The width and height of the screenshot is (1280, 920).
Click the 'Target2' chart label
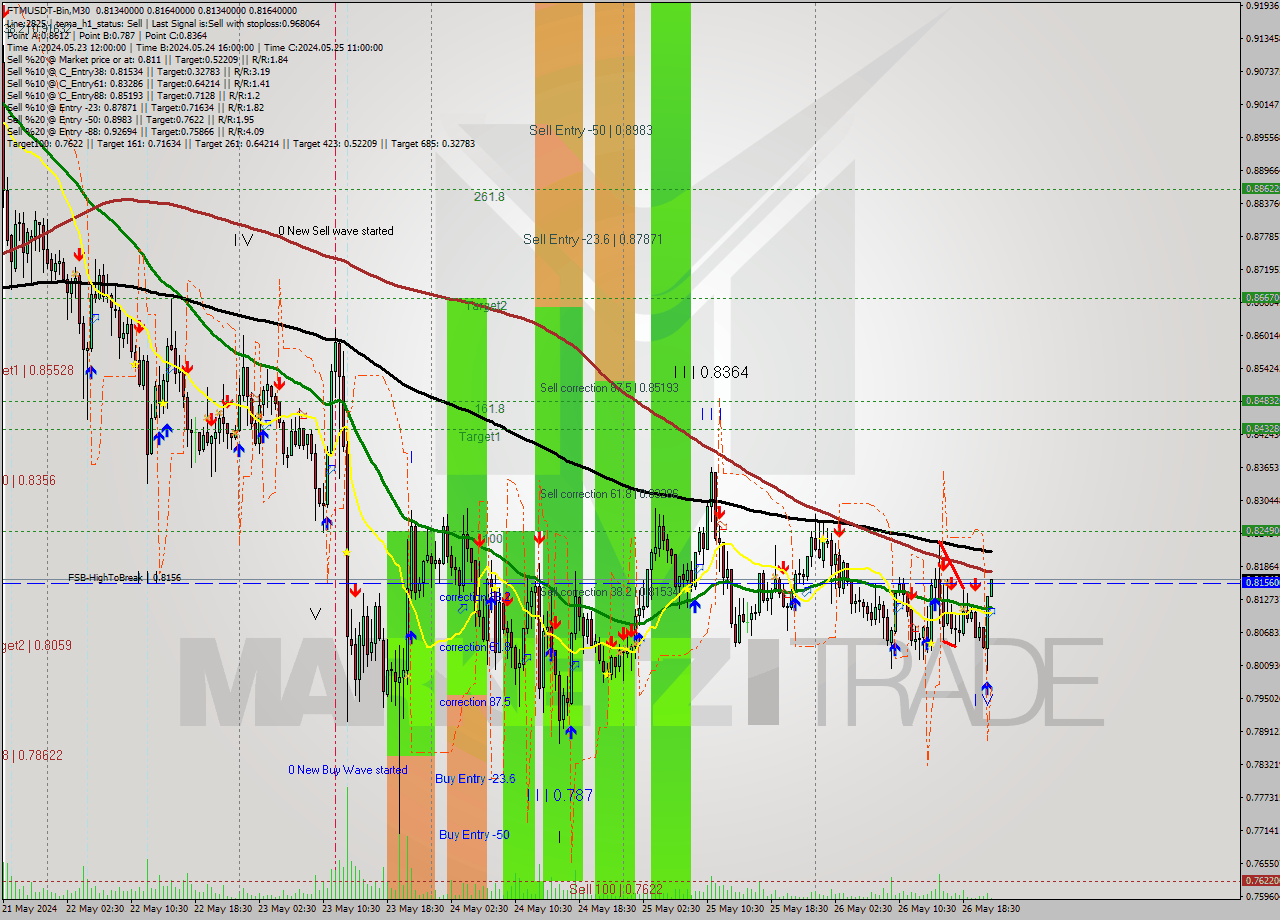pyautogui.click(x=486, y=305)
